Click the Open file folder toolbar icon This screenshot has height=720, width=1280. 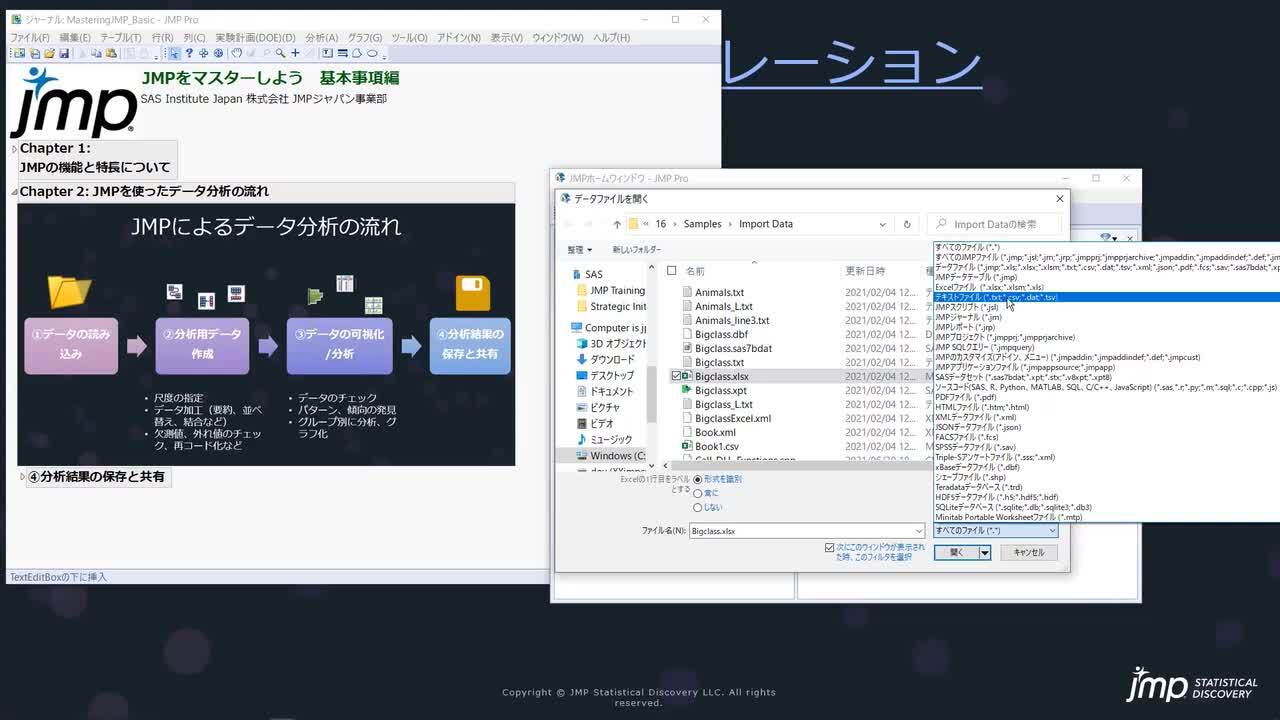pos(49,53)
